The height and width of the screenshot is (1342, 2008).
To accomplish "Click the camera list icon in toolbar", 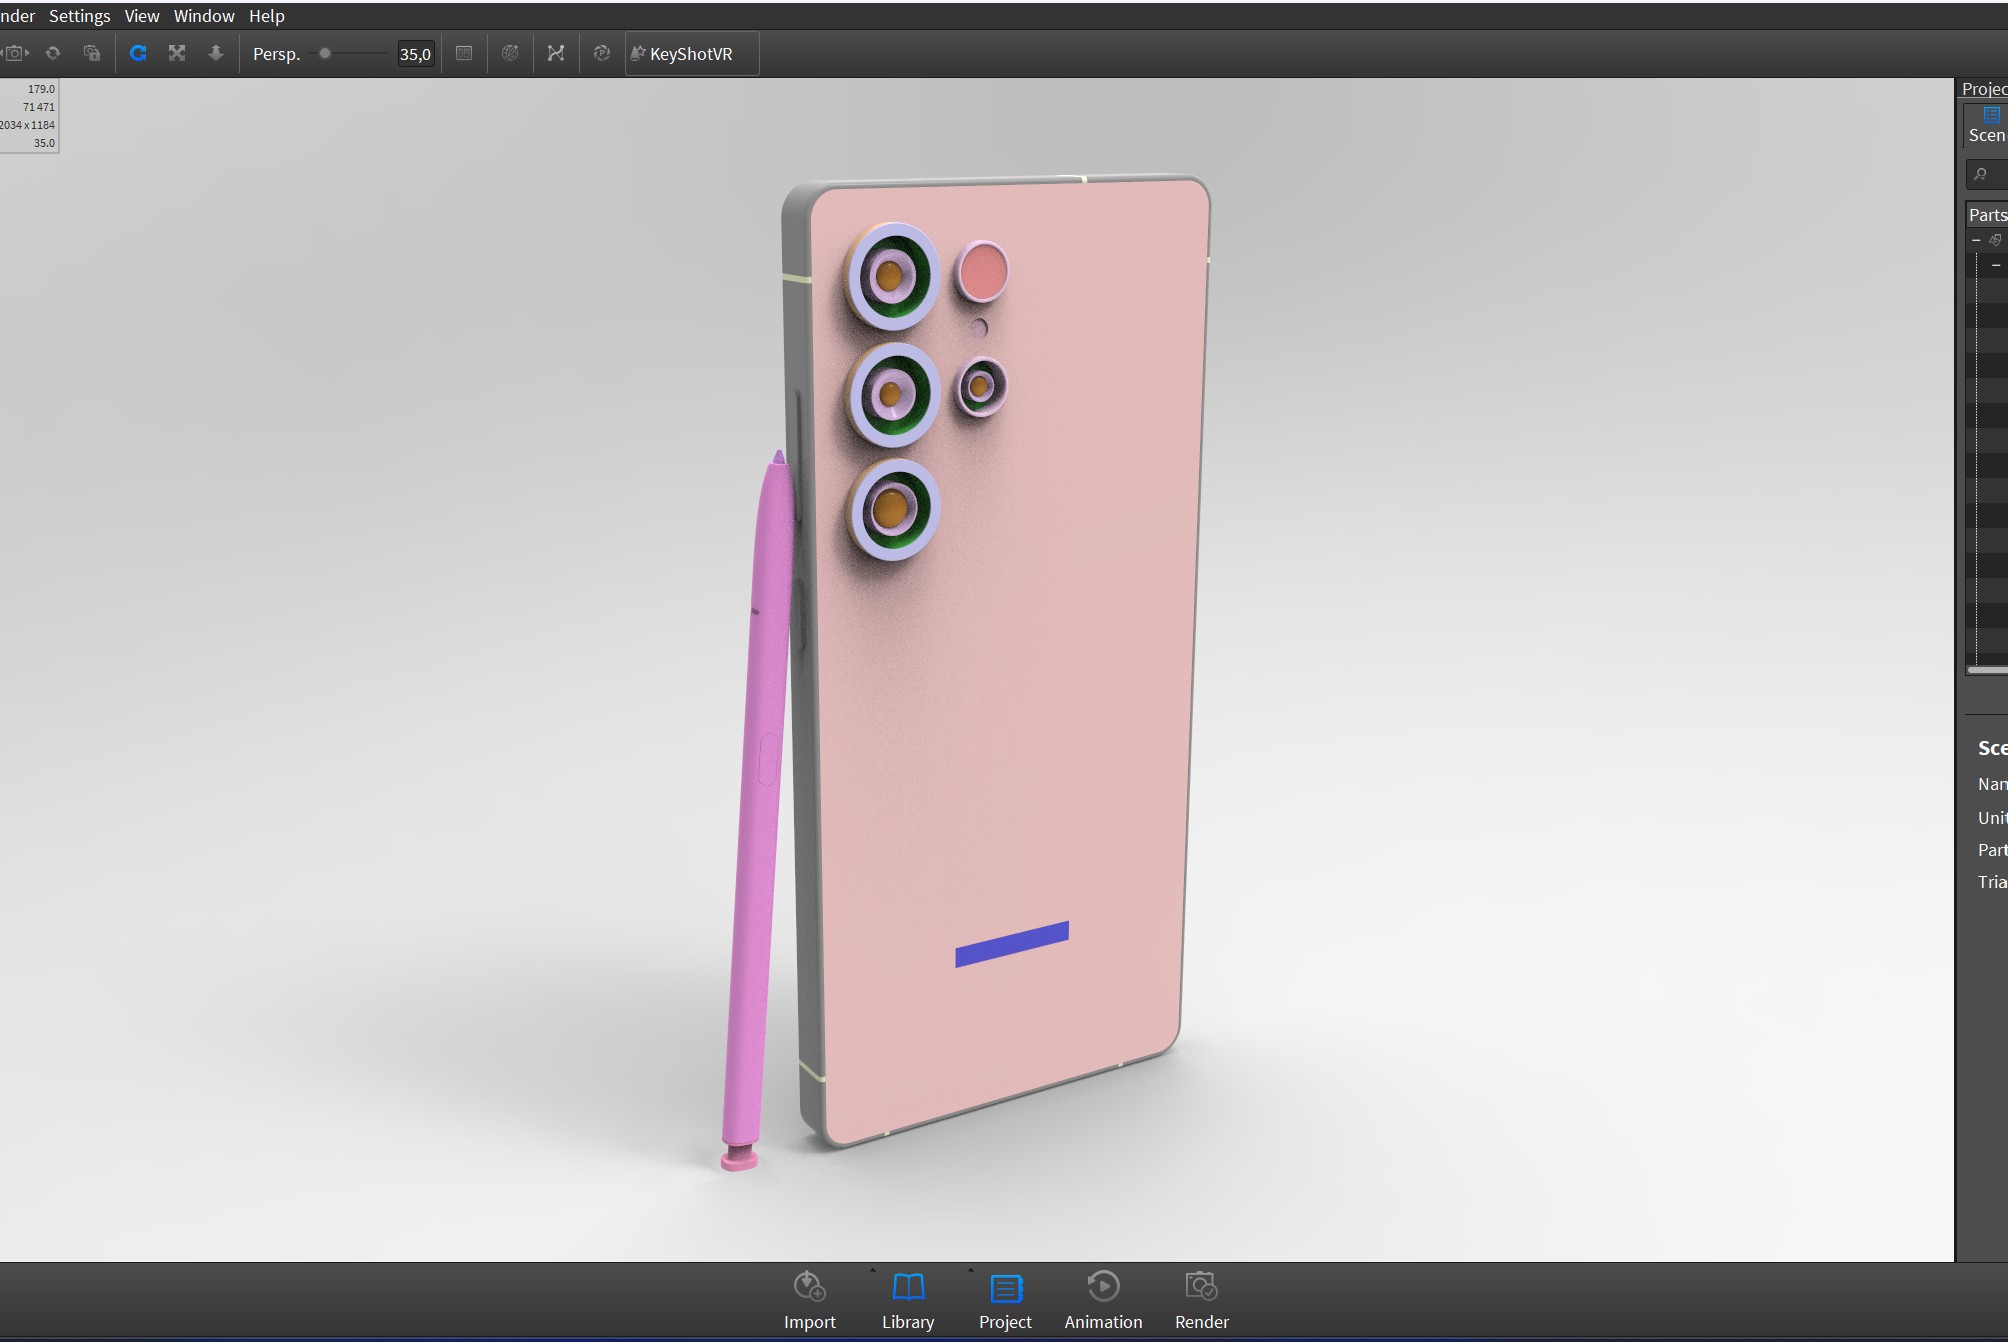I will point(16,53).
